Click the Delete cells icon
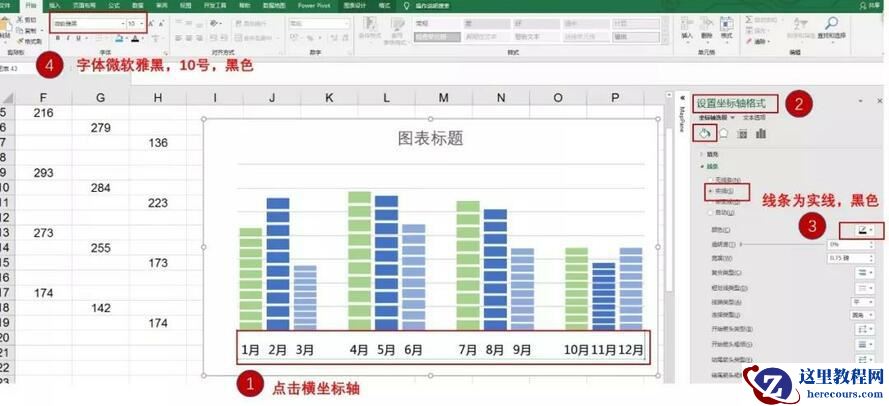This screenshot has width=889, height=406. click(x=706, y=24)
